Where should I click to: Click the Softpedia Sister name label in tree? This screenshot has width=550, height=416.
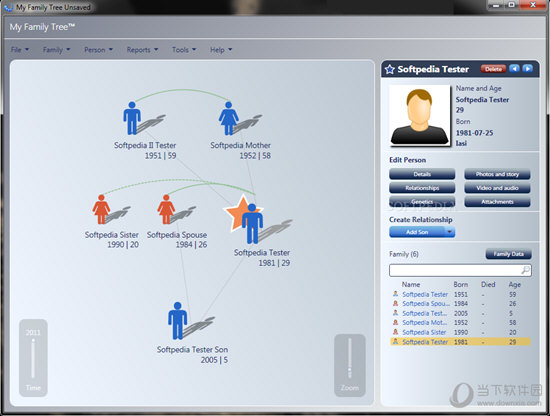pos(112,235)
